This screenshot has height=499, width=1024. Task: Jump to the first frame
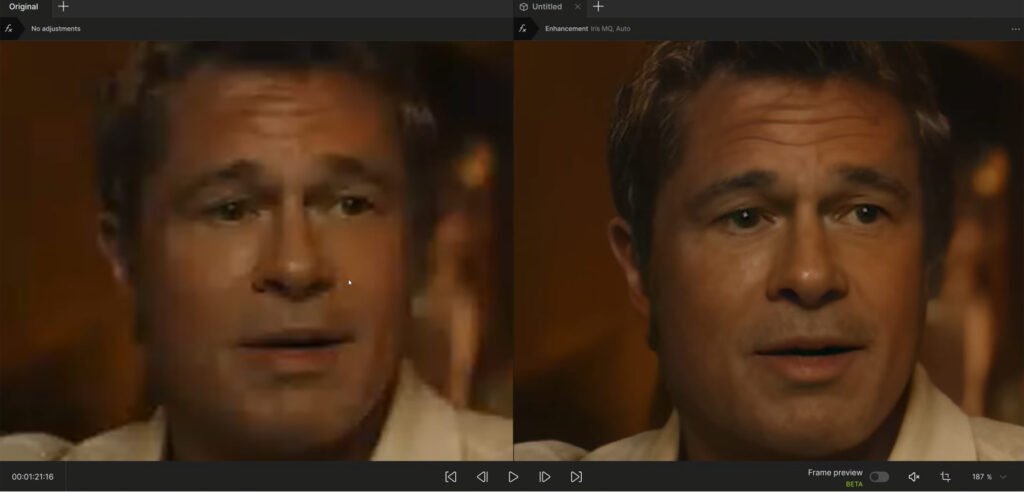451,477
